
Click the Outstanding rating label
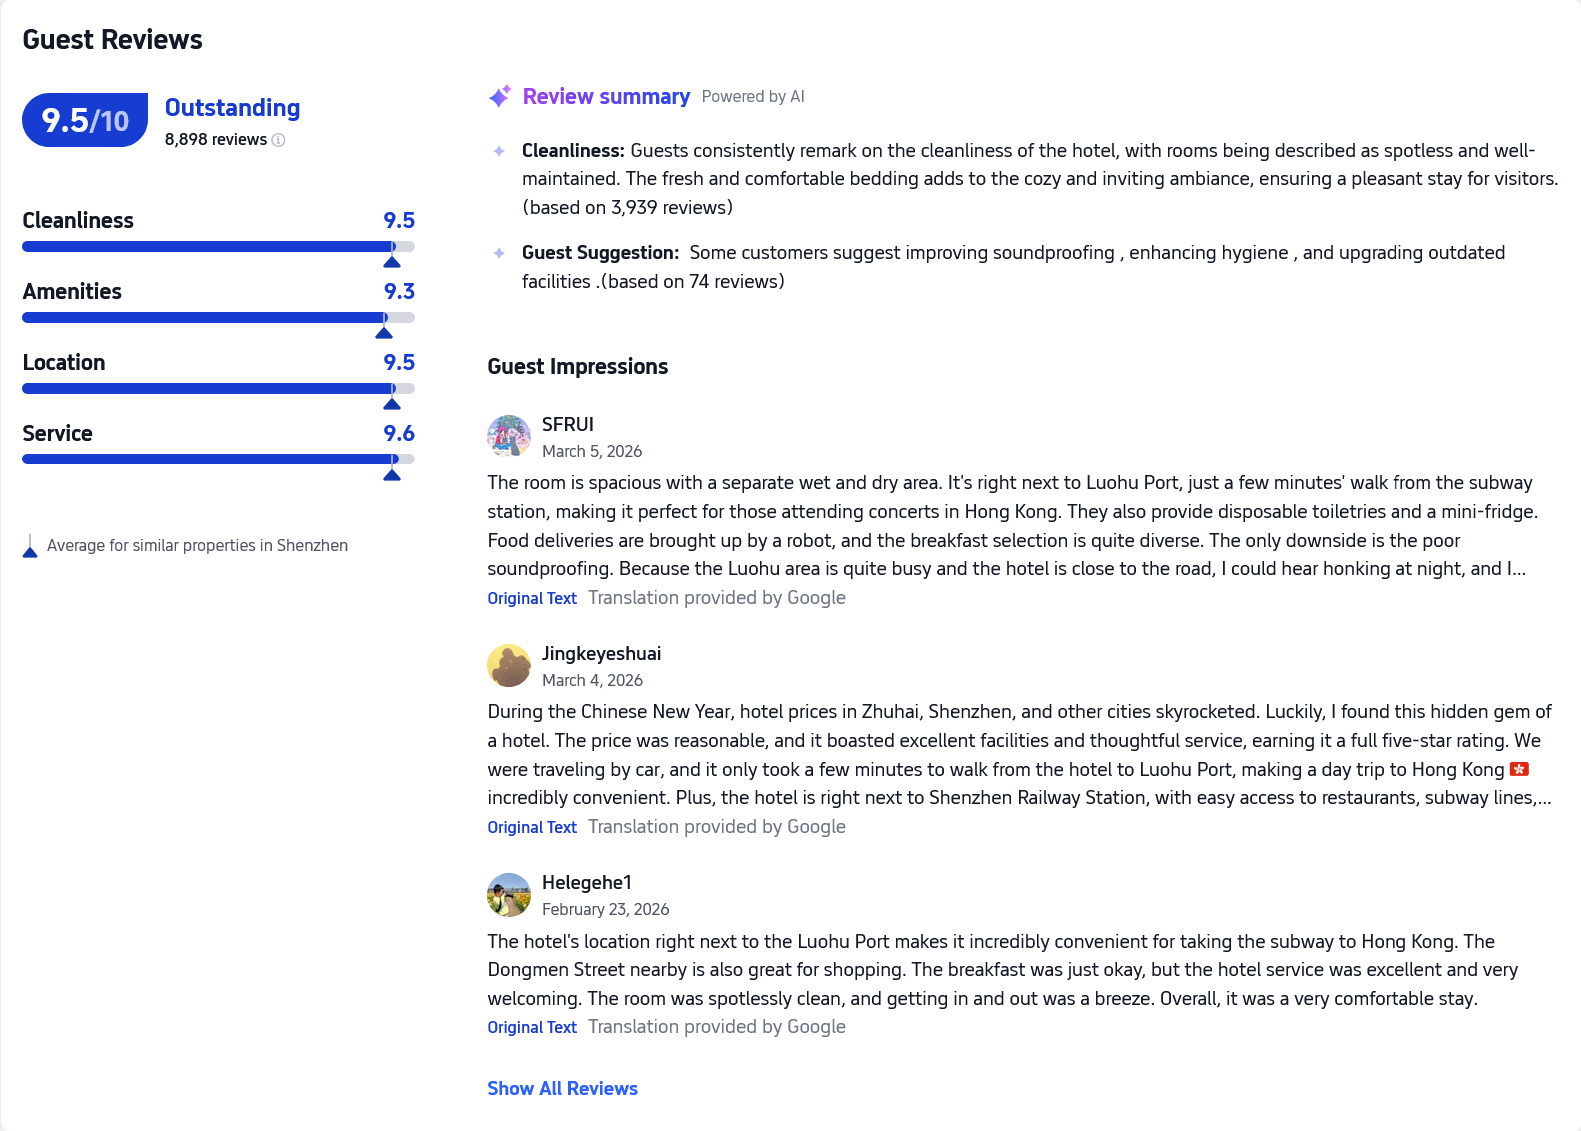tap(232, 108)
